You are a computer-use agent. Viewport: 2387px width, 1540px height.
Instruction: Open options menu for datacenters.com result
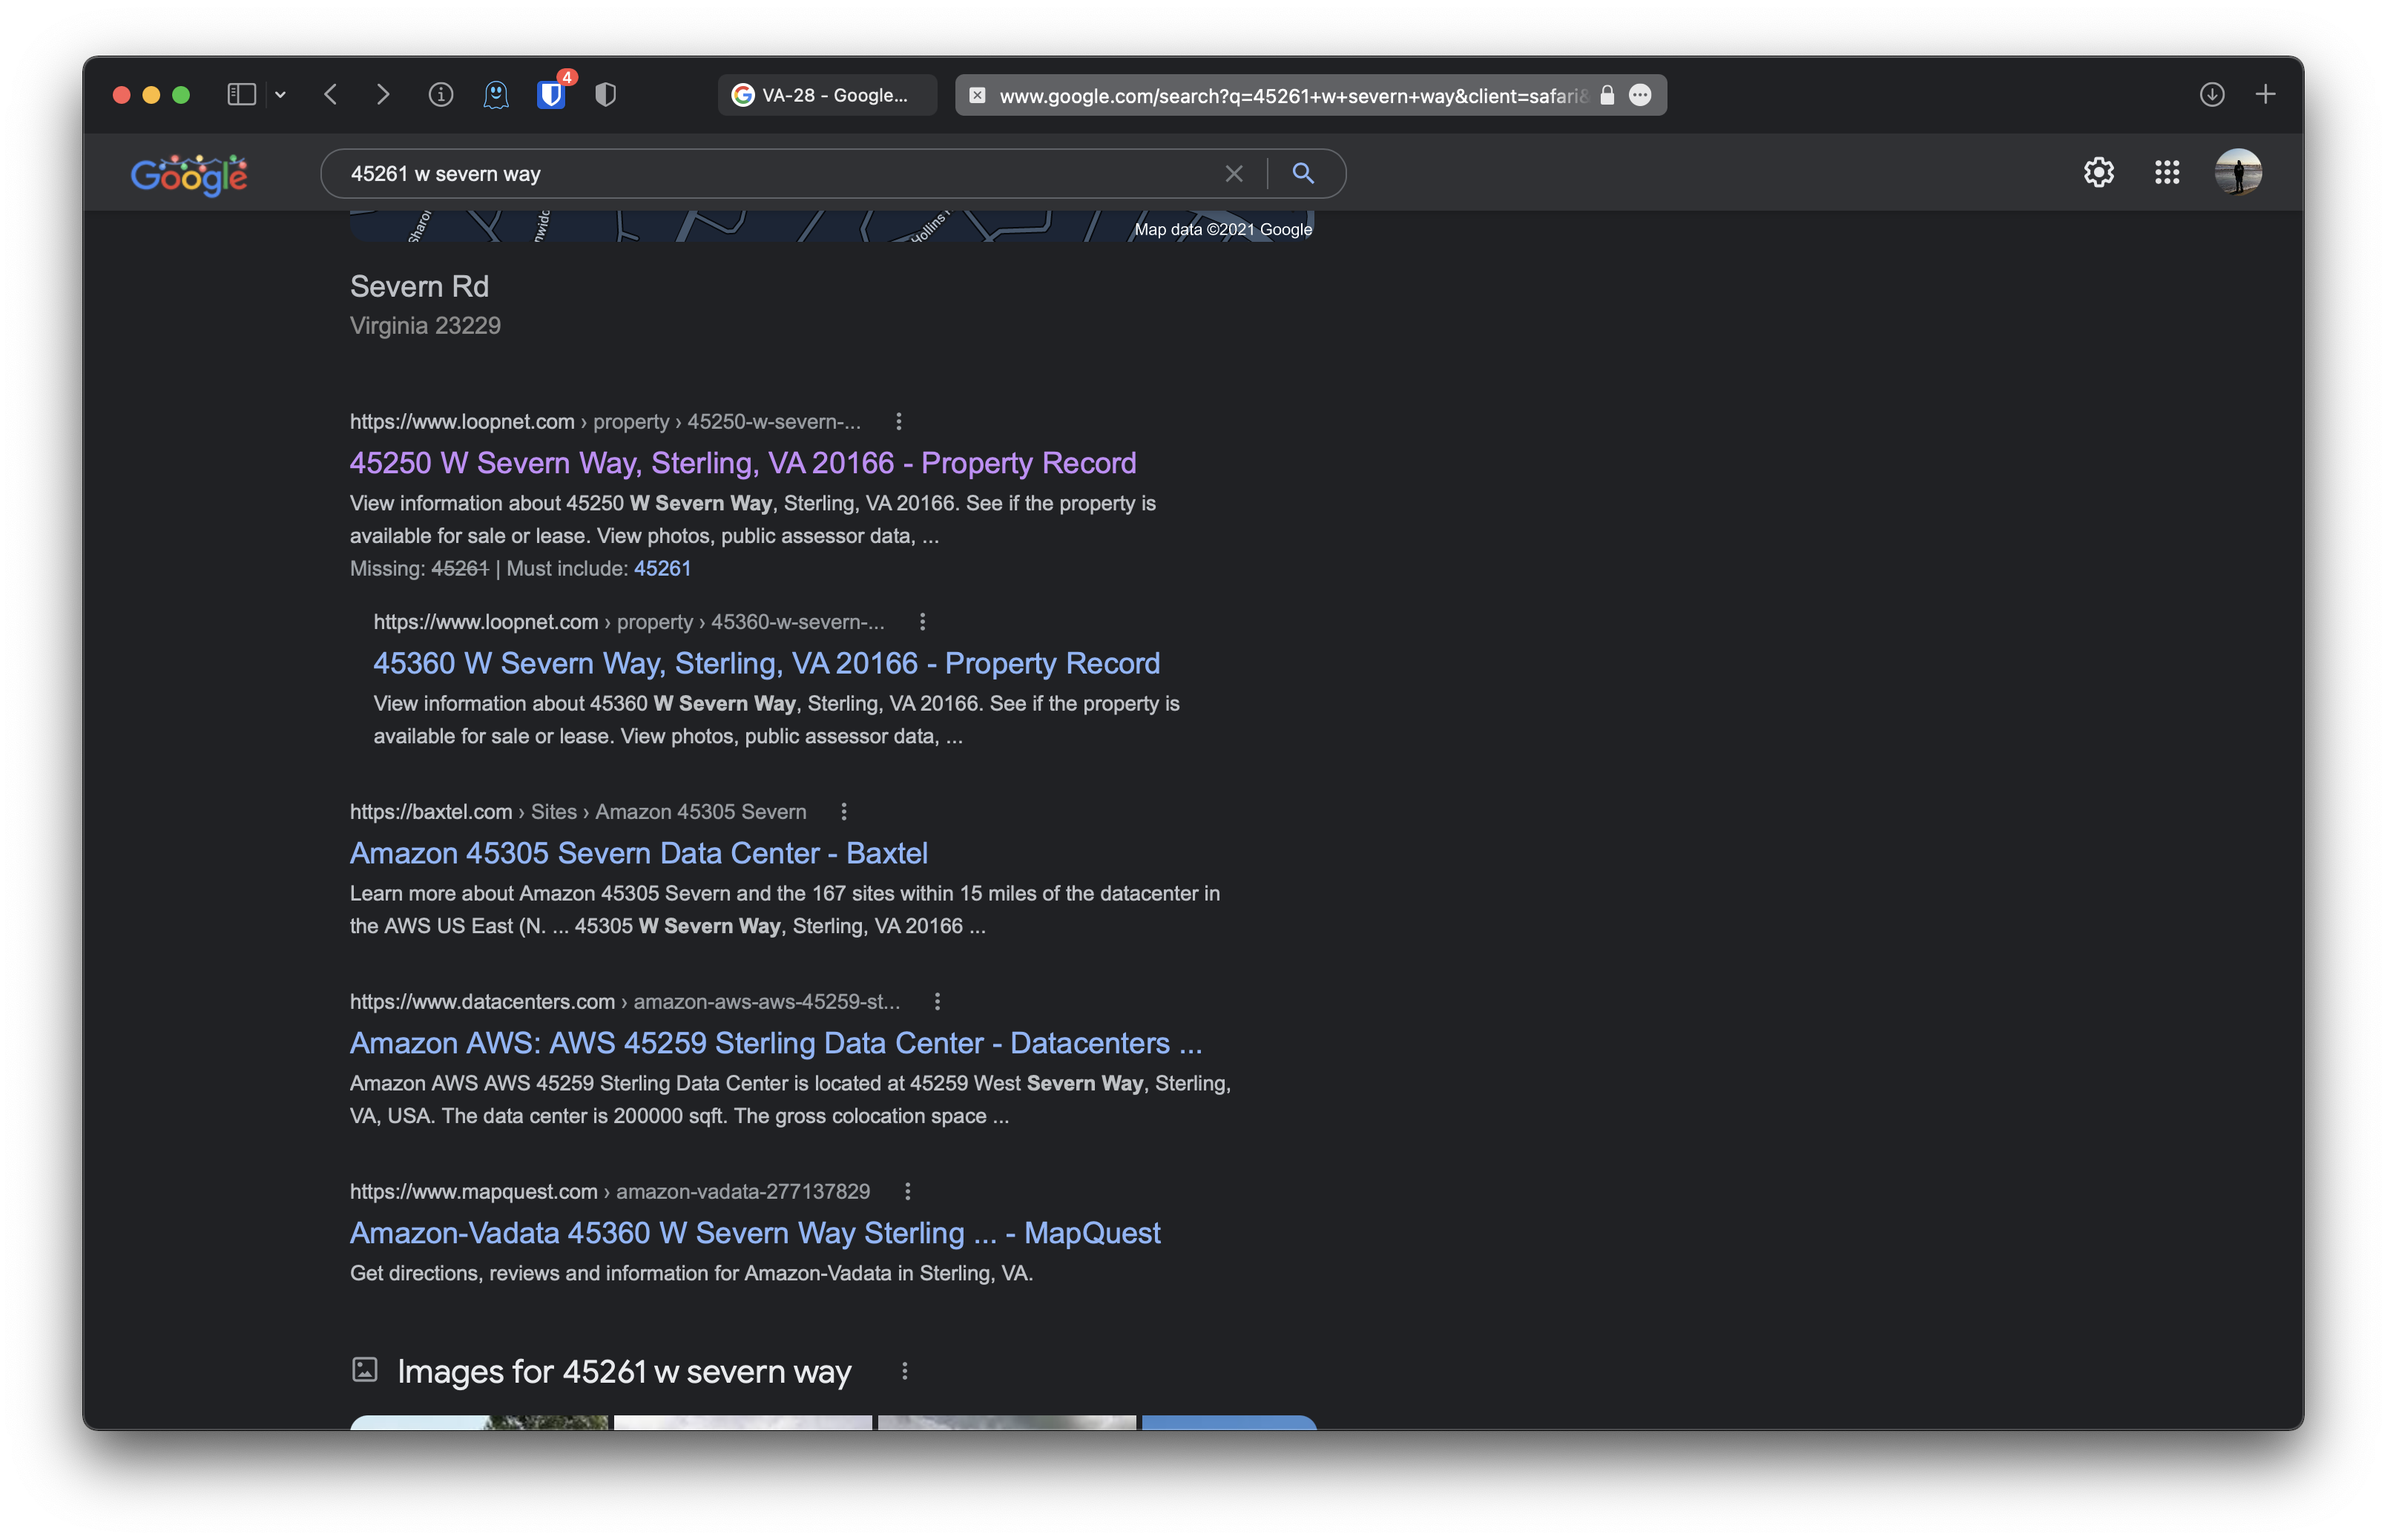click(x=937, y=1002)
